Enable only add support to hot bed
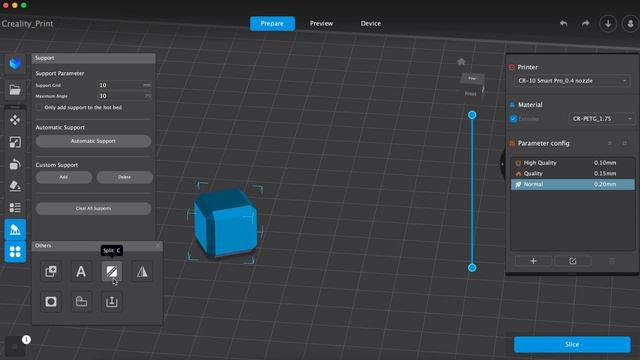 (39, 107)
